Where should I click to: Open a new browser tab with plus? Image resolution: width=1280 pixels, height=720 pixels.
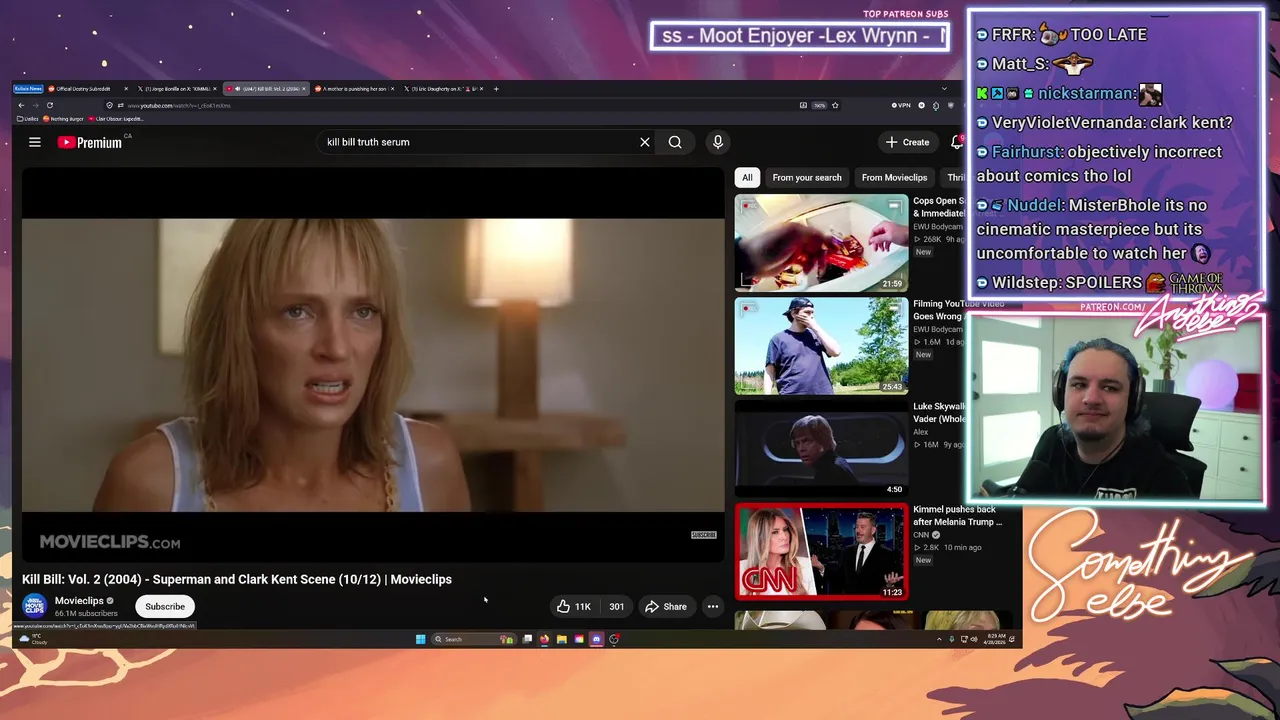coord(496,89)
